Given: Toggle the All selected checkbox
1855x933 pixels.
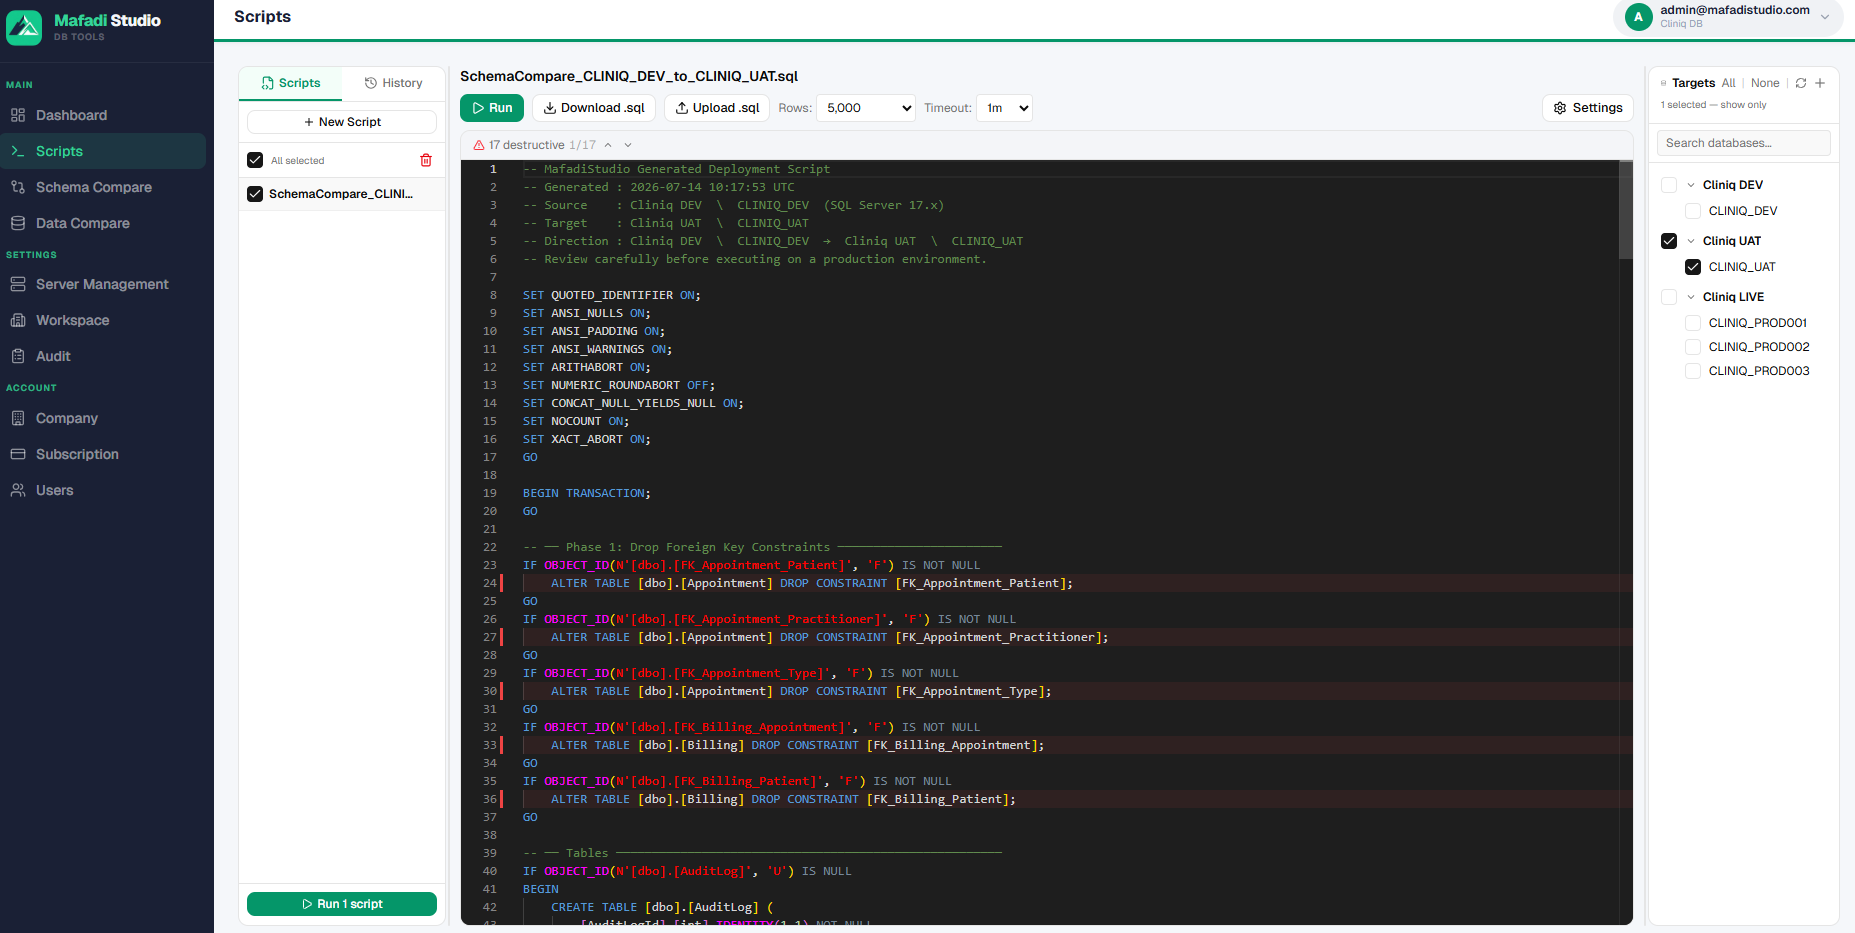Looking at the screenshot, I should (x=255, y=160).
